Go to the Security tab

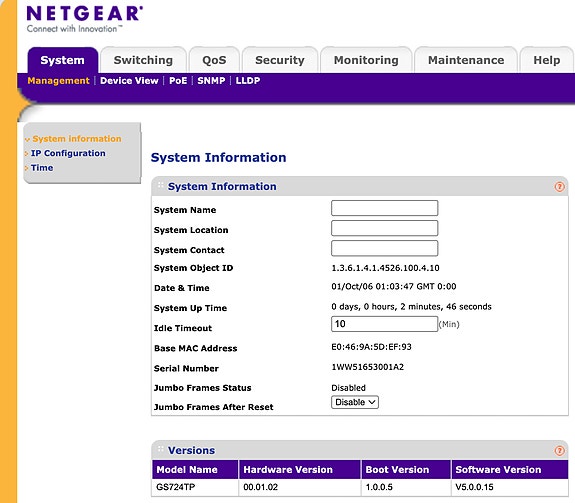(280, 60)
